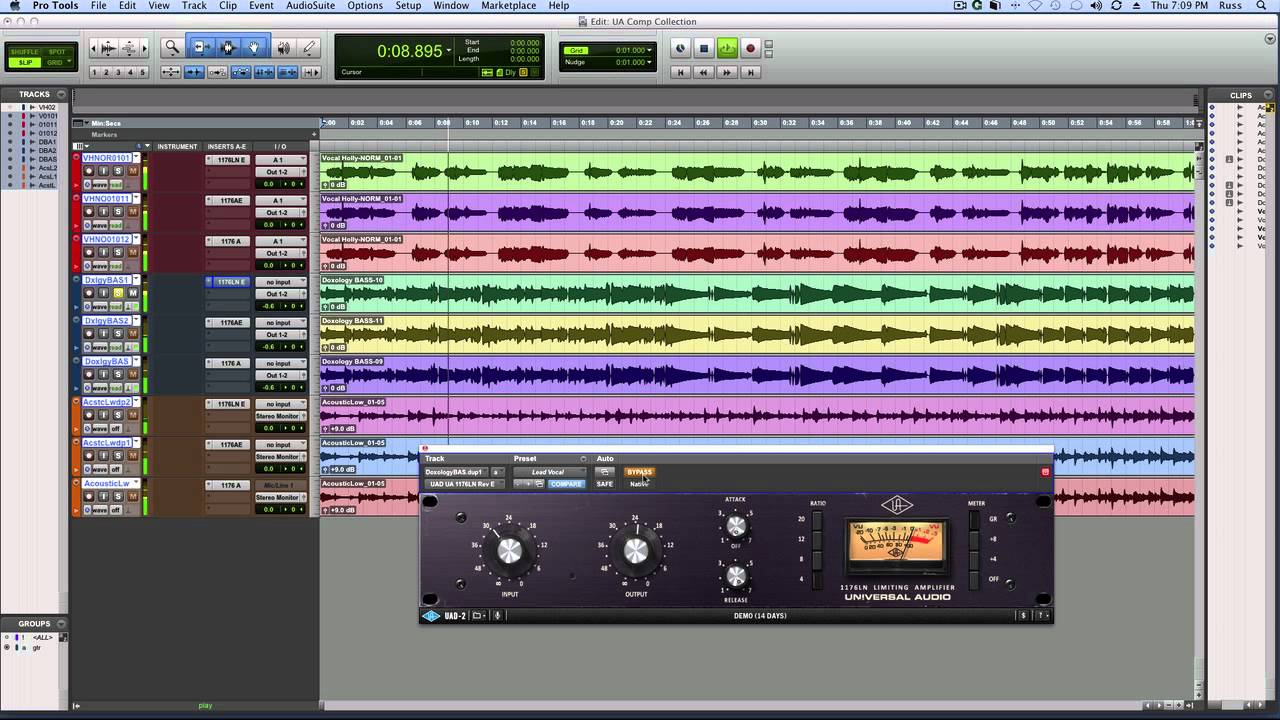The height and width of the screenshot is (720, 1280).
Task: Select the Zoomer magnifier tool
Action: coord(172,47)
